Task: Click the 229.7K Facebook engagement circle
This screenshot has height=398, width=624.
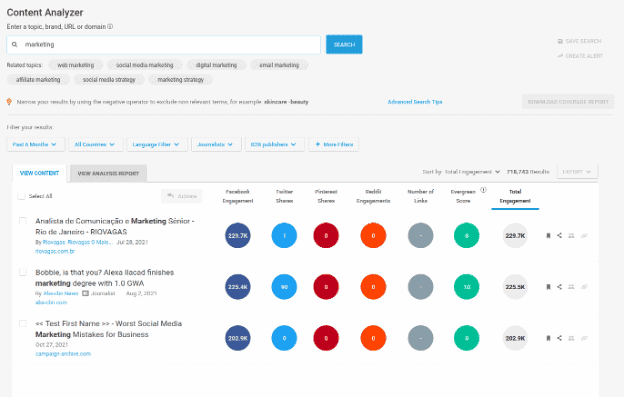Action: (x=238, y=236)
